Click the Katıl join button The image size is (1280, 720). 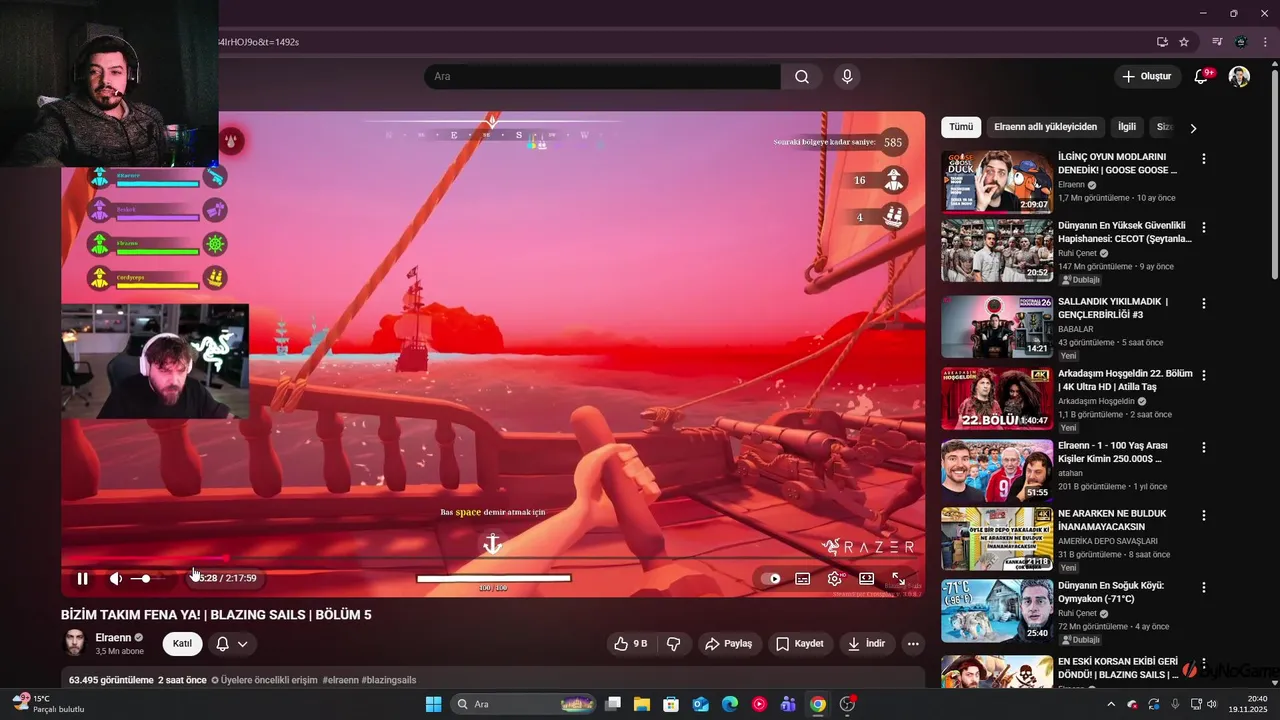(182, 644)
